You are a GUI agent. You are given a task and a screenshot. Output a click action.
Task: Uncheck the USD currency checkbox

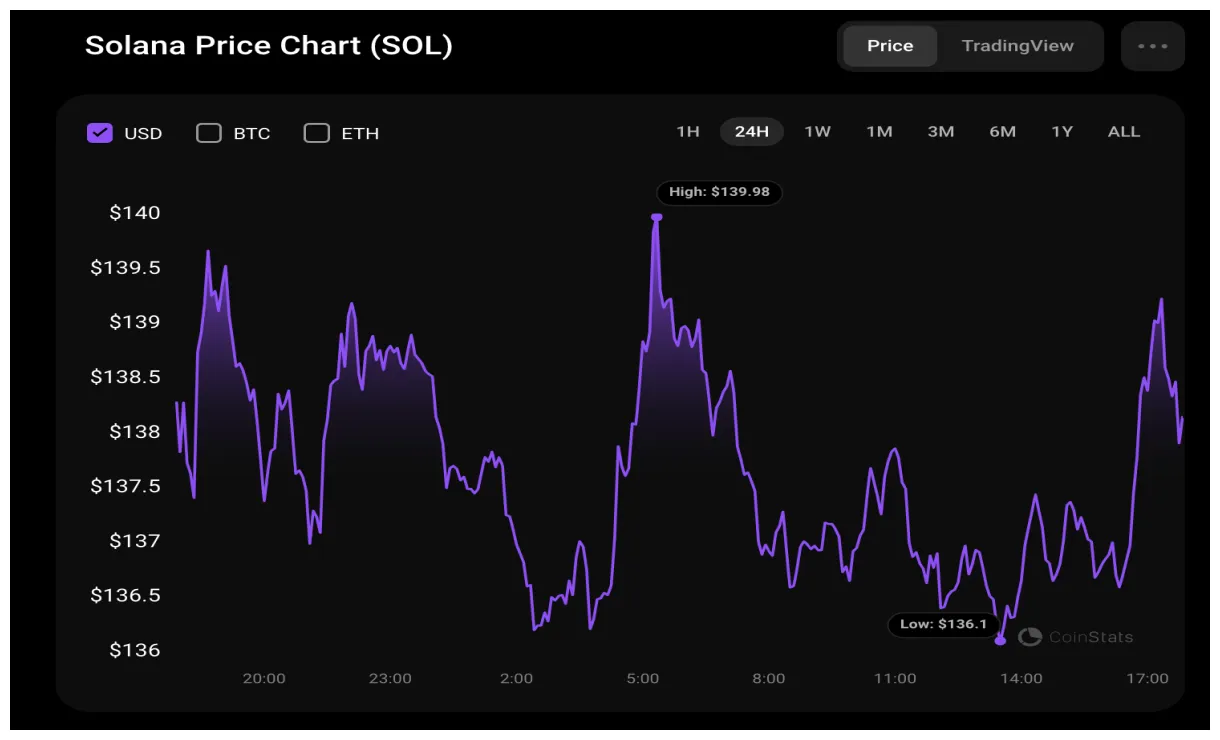click(x=99, y=132)
